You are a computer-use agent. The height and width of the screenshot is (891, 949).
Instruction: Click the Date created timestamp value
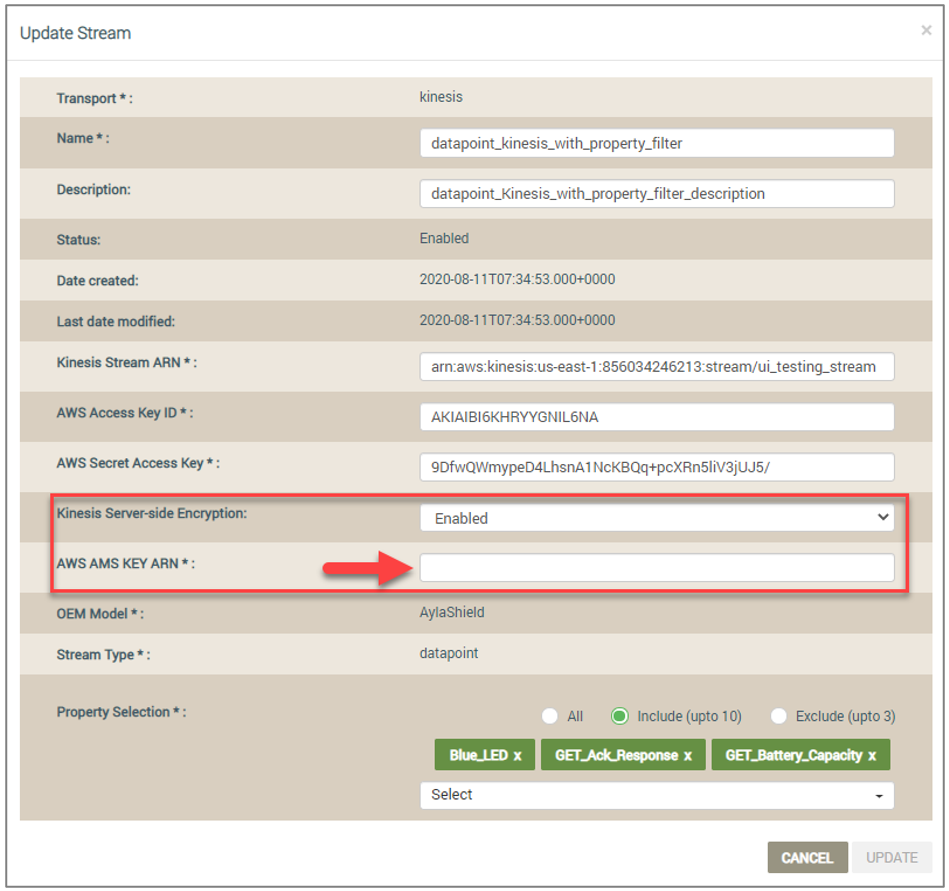pyautogui.click(x=517, y=279)
